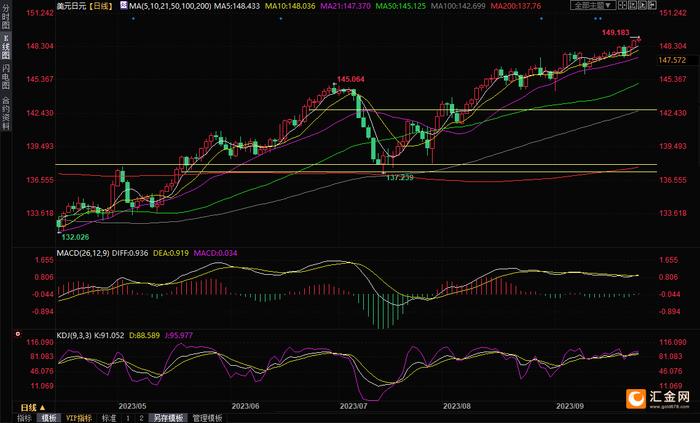This screenshot has height=423, width=700.
Task: Select the 指标 bottom tab
Action: click(25, 418)
